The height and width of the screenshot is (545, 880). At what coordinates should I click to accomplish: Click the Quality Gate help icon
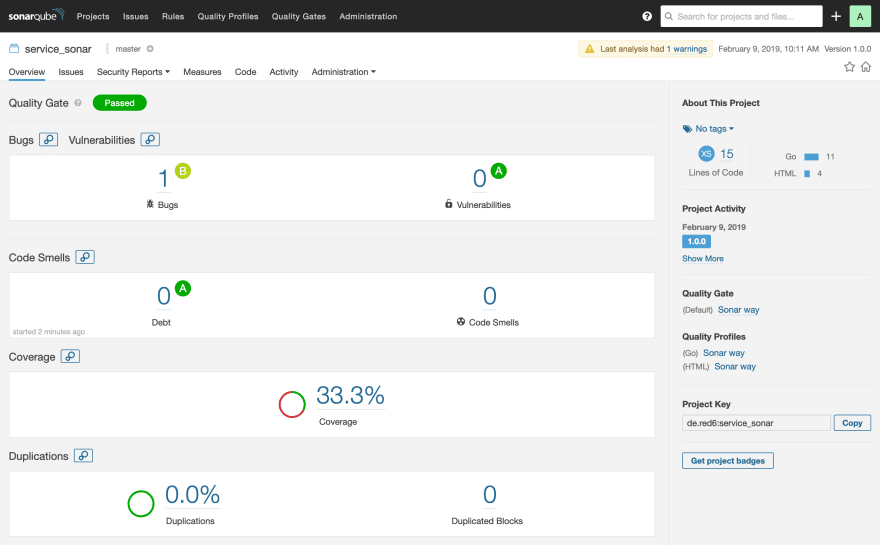[78, 103]
